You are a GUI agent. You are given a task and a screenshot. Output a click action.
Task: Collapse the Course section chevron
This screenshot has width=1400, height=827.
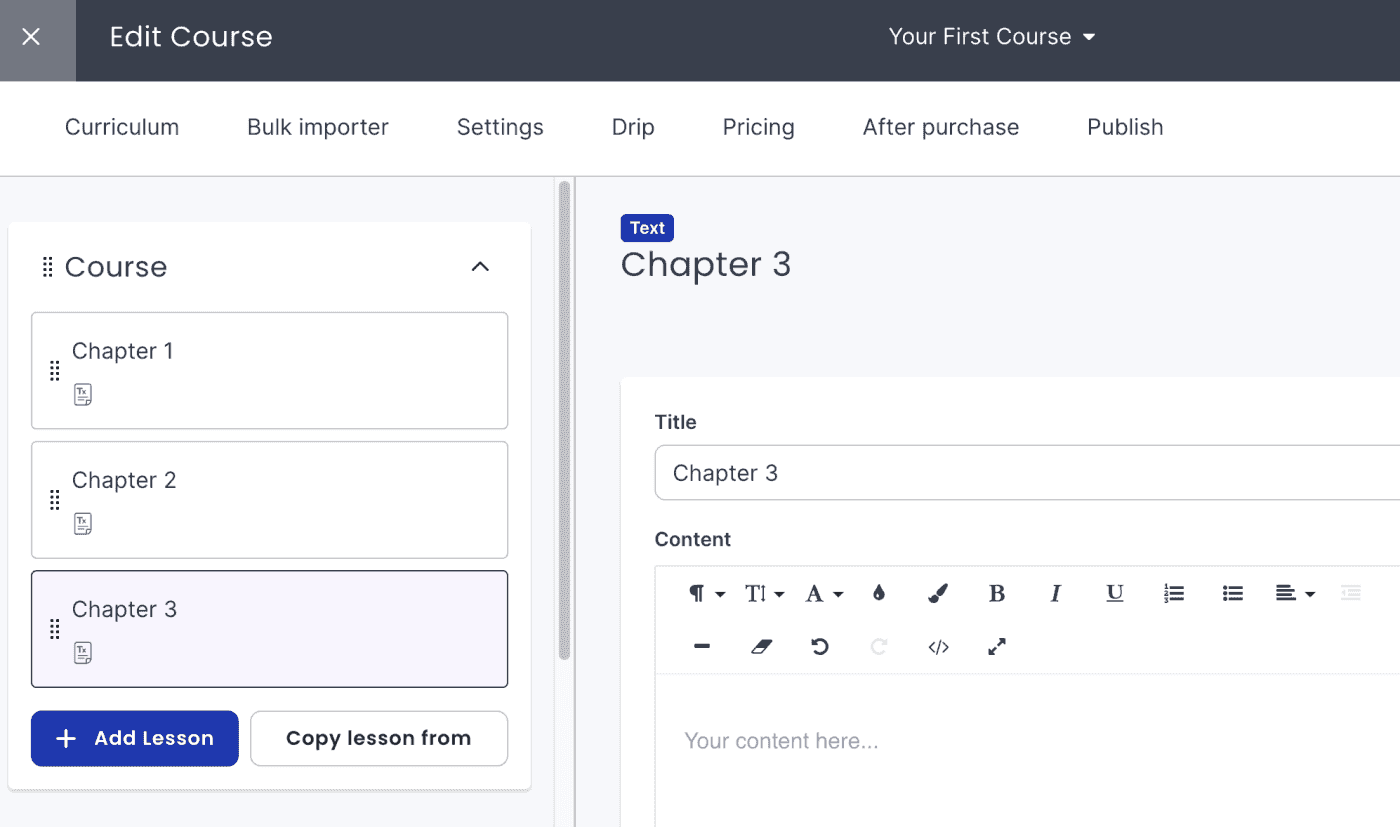click(x=481, y=266)
